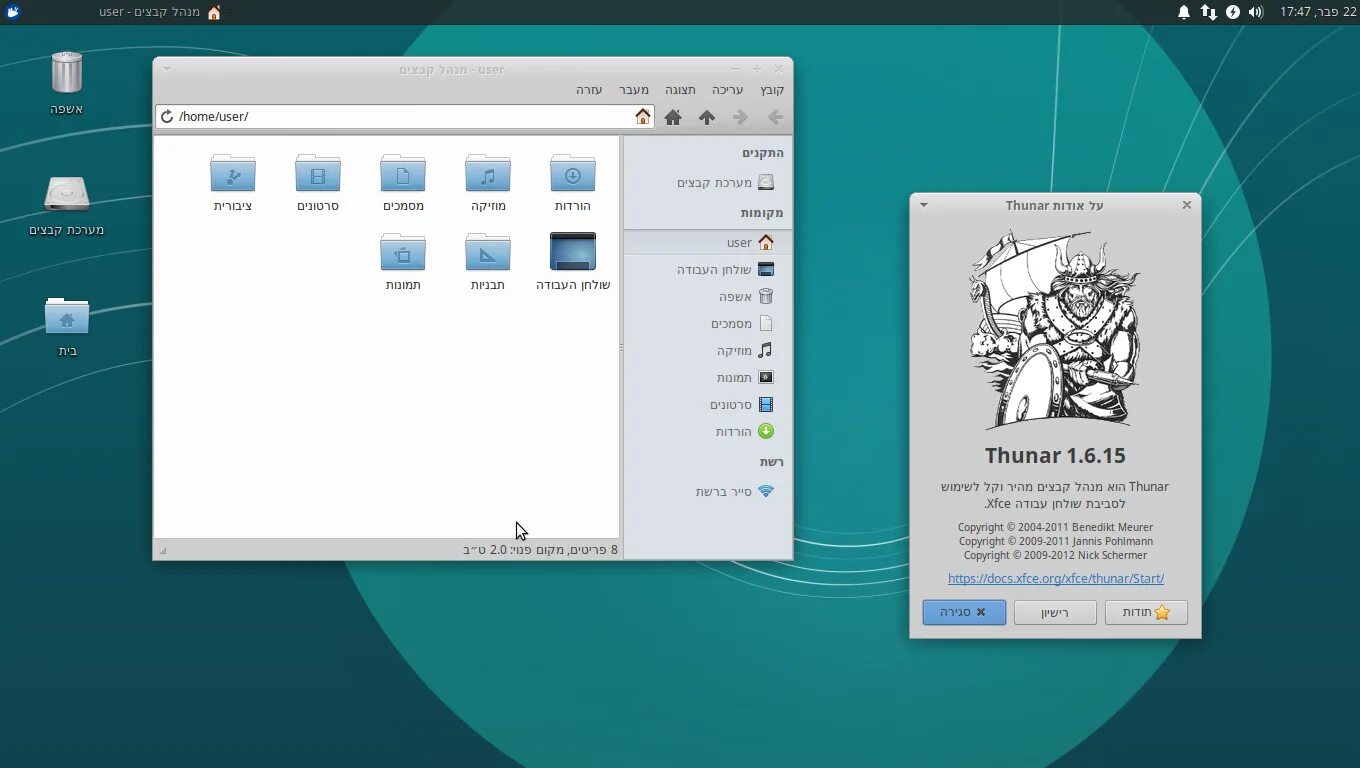Open the אשפה trash desktop icon
Screen dimensions: 1360x768
coord(66,73)
